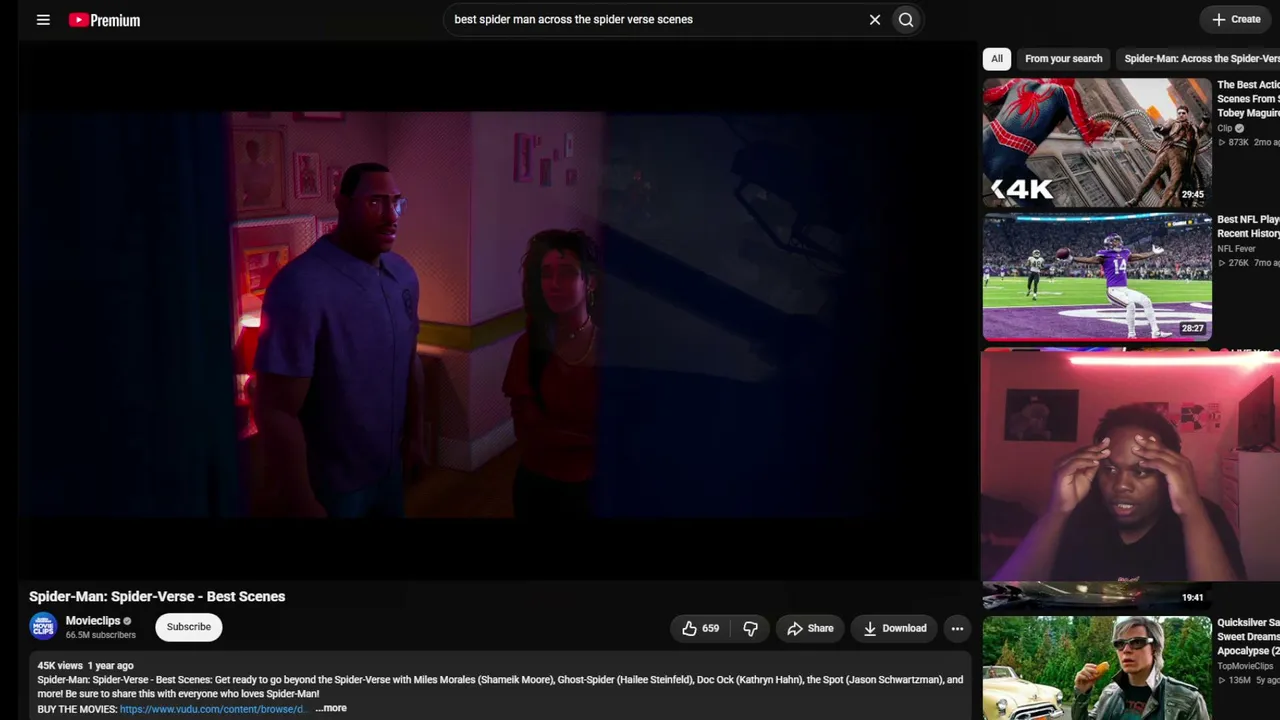The height and width of the screenshot is (720, 1280).
Task: Open 'Best NFL Plays' video title
Action: pyautogui.click(x=1248, y=226)
